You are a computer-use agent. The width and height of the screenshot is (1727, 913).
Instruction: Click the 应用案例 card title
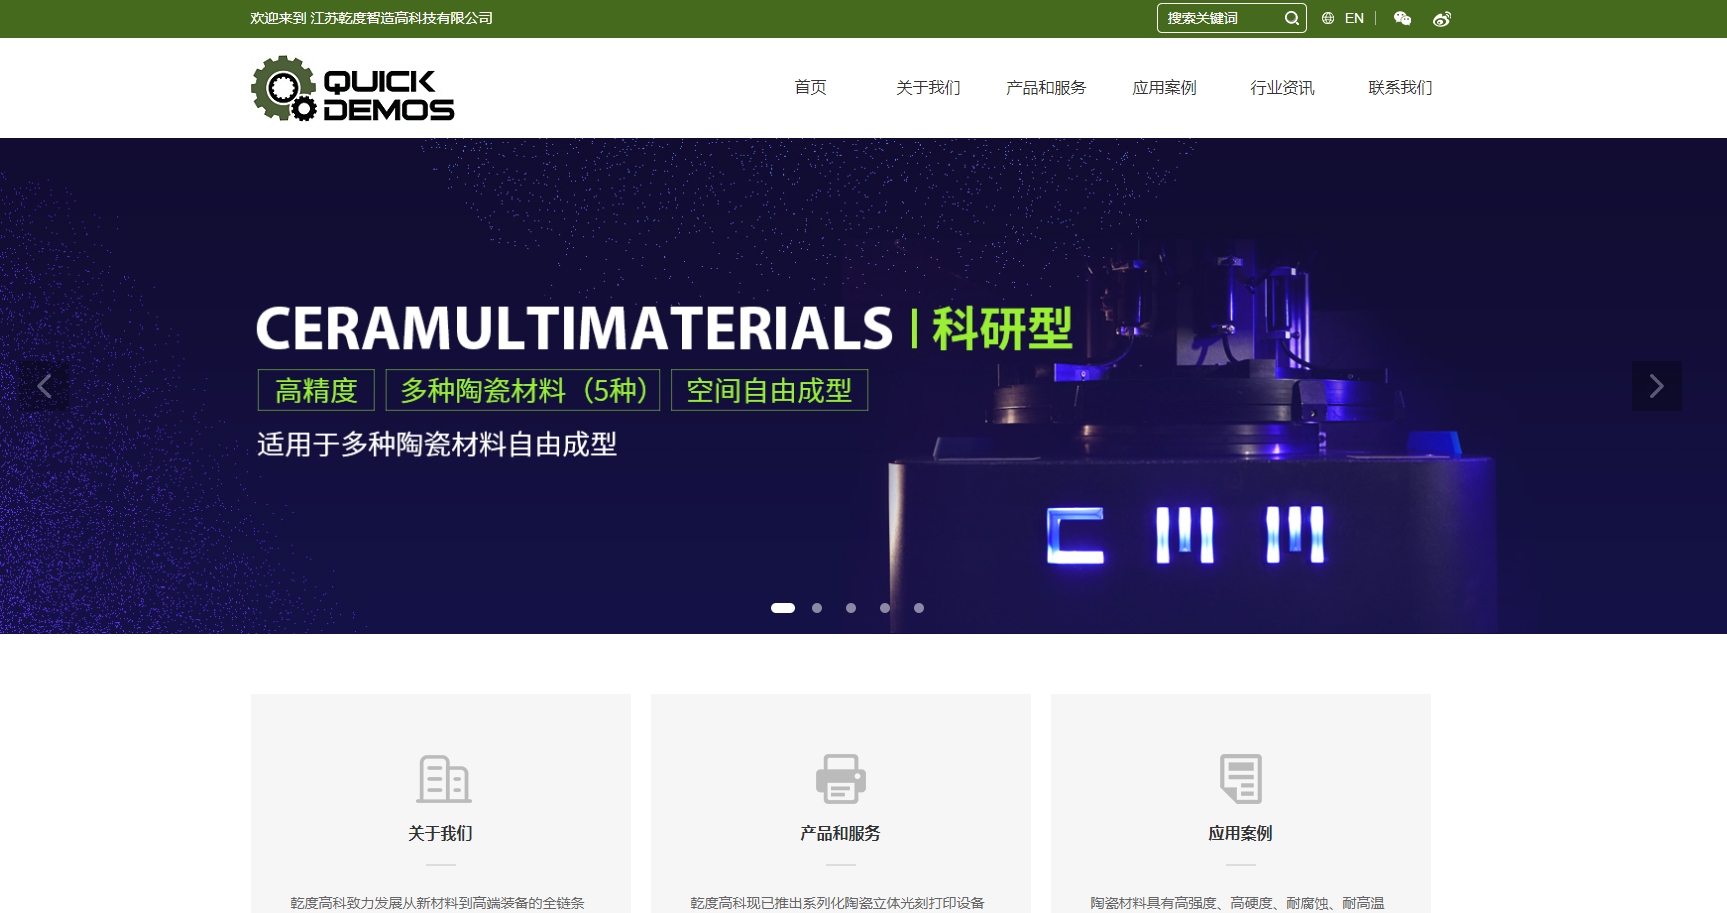[1240, 833]
